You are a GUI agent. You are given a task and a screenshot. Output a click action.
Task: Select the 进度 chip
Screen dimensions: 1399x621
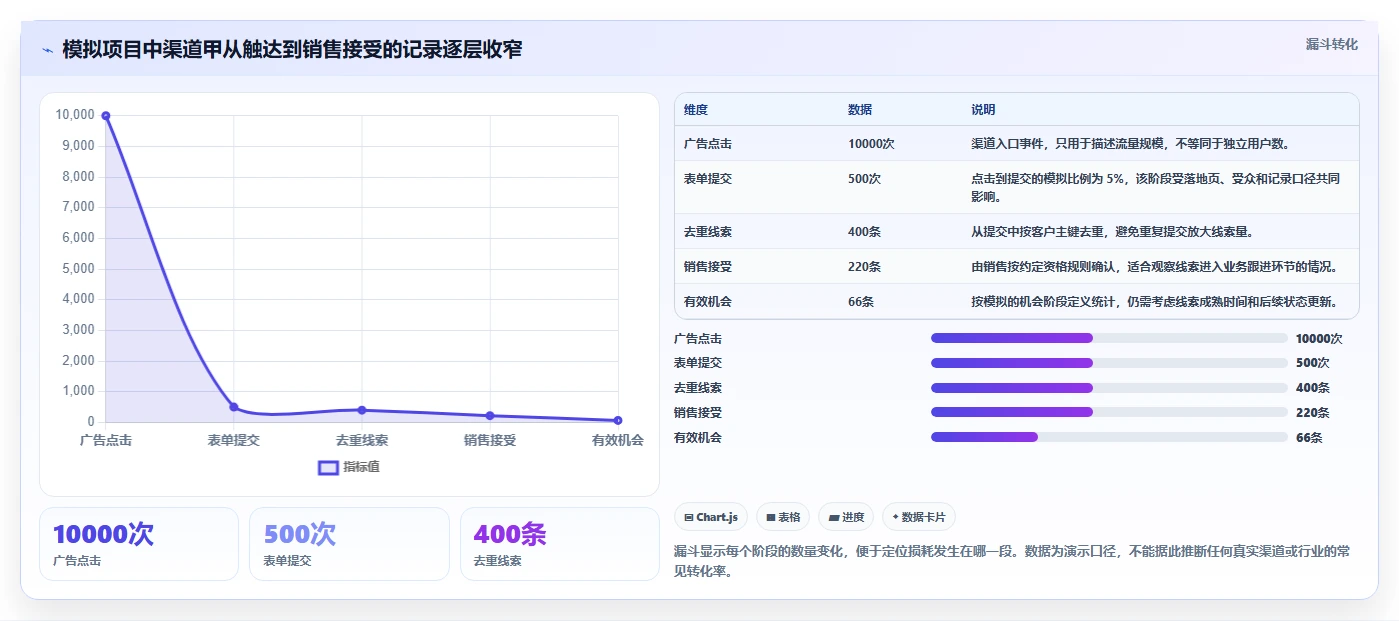pos(846,517)
